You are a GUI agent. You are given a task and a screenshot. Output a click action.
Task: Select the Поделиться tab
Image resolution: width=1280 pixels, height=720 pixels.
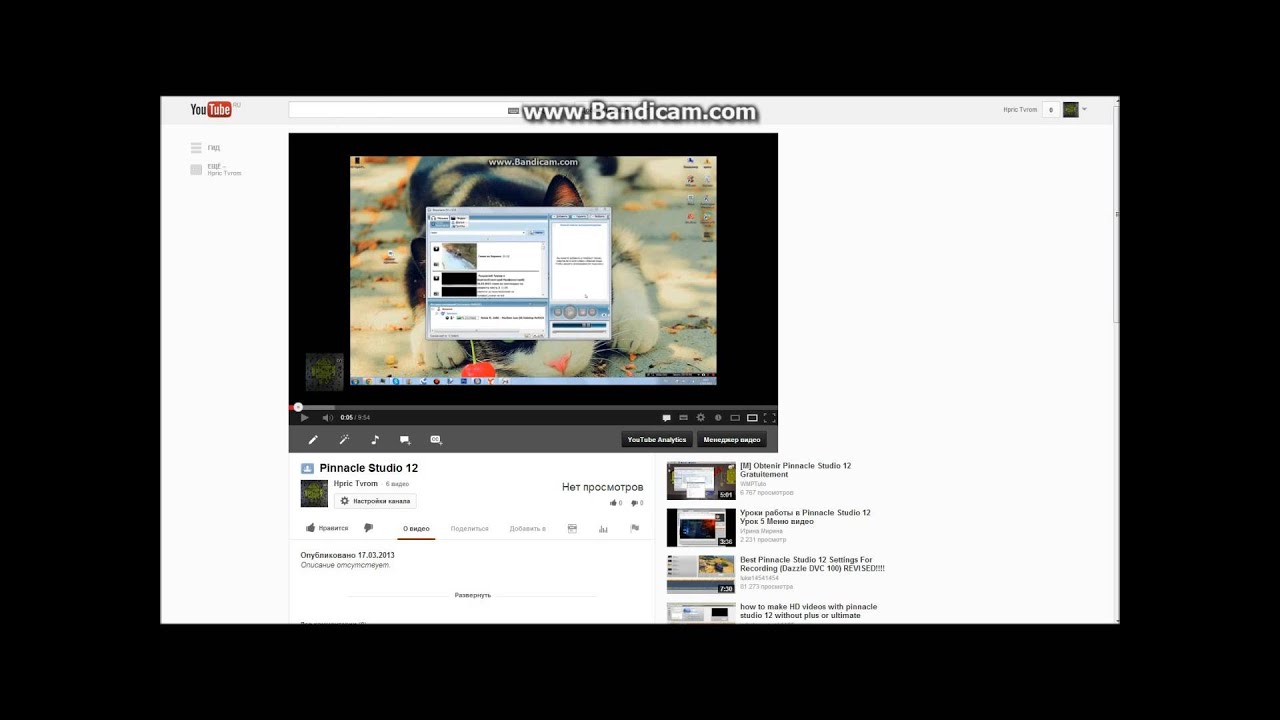469,528
